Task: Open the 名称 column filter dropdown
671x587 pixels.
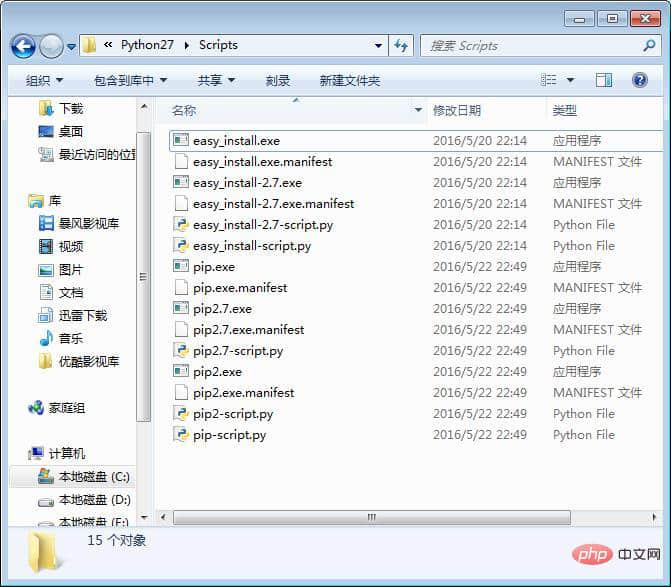Action: (x=419, y=111)
